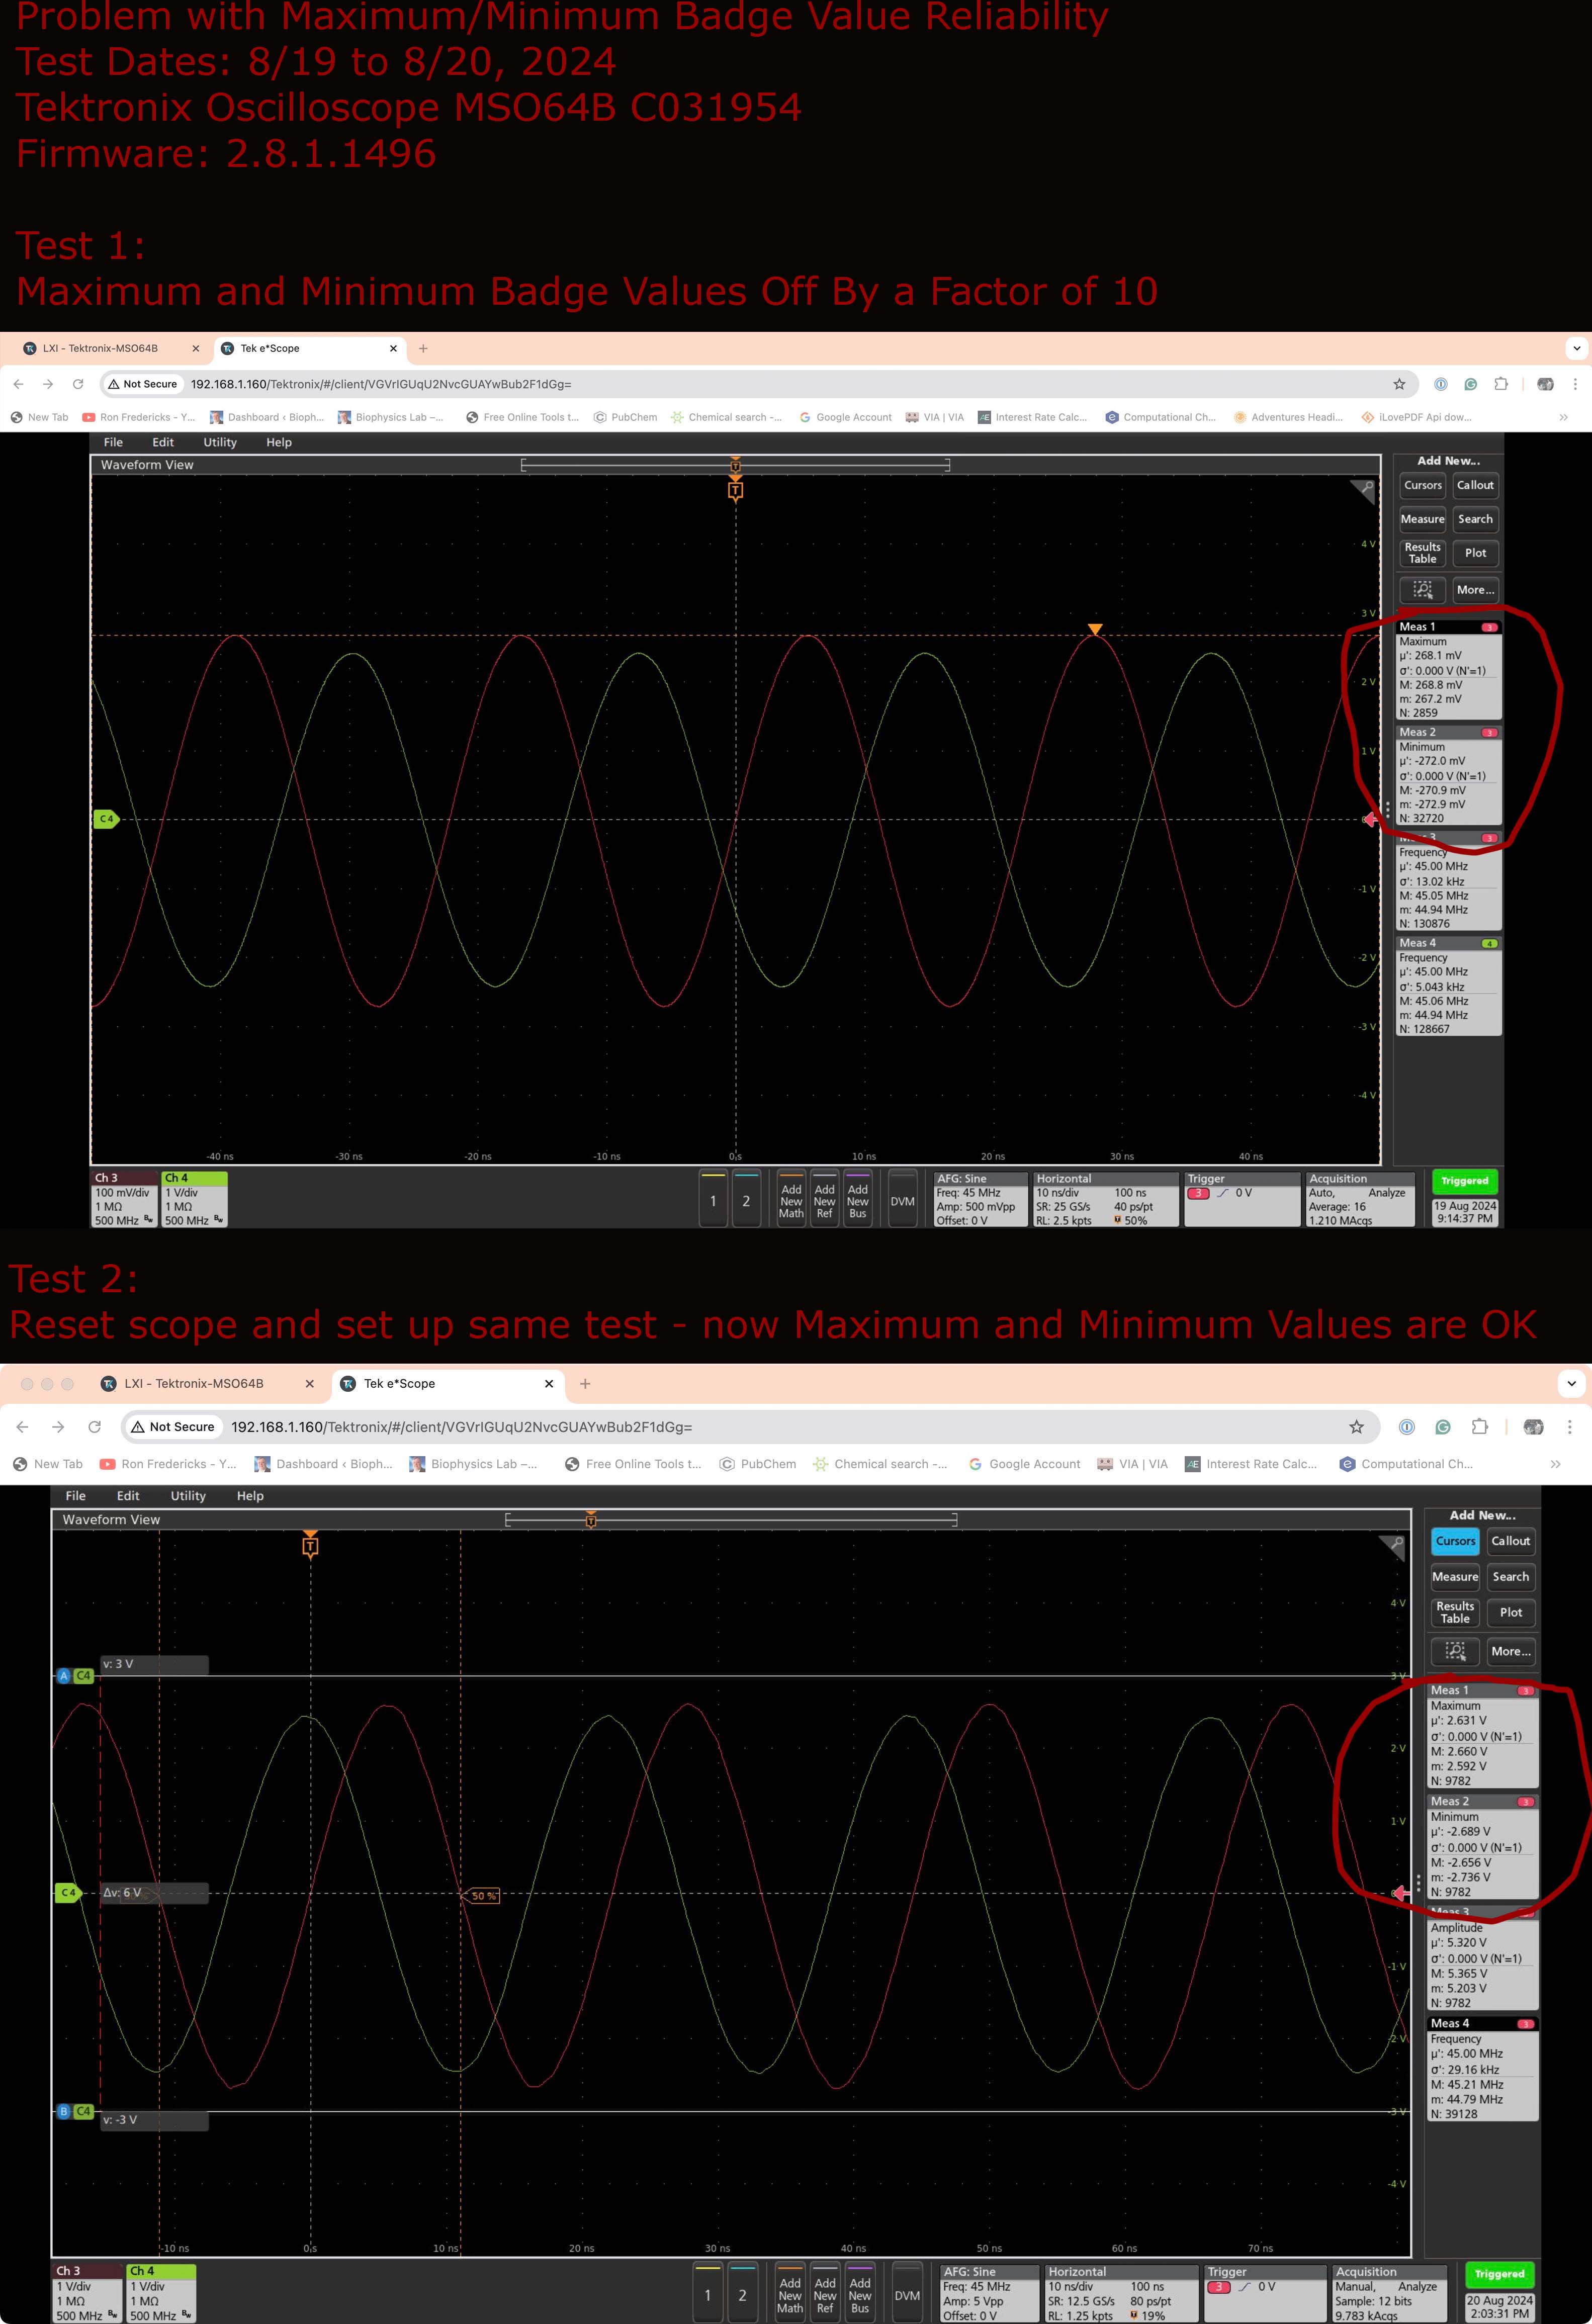
Task: Click Add New Math button in Test 2 scope
Action: pos(790,2295)
